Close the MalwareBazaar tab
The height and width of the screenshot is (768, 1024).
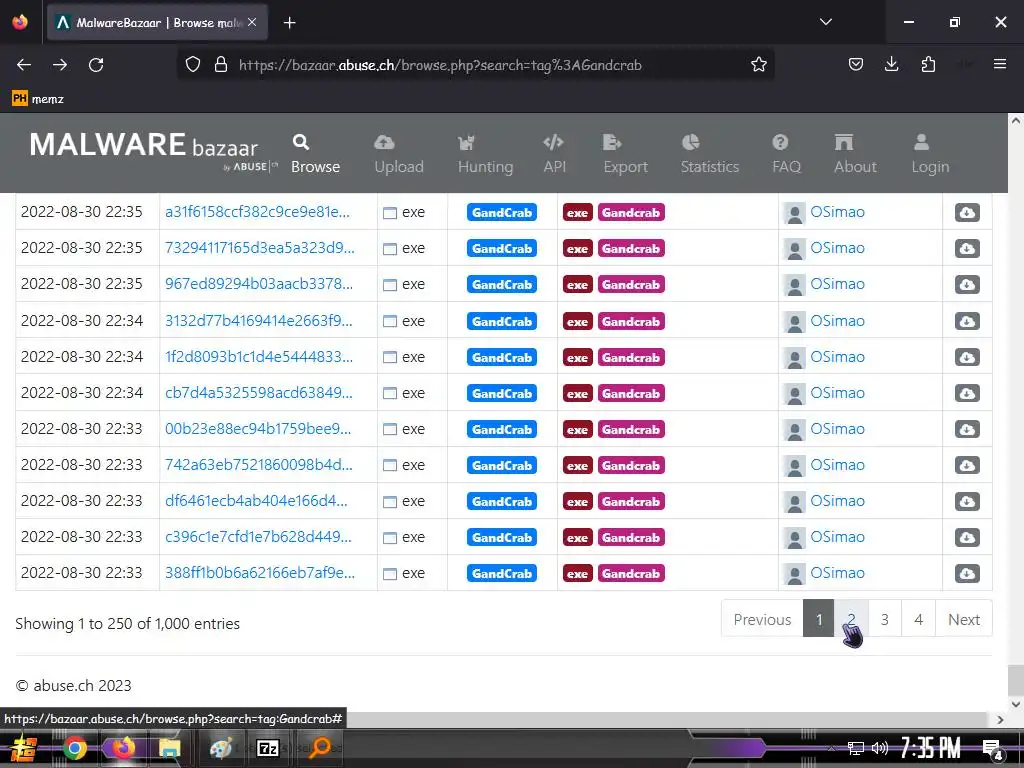[252, 22]
